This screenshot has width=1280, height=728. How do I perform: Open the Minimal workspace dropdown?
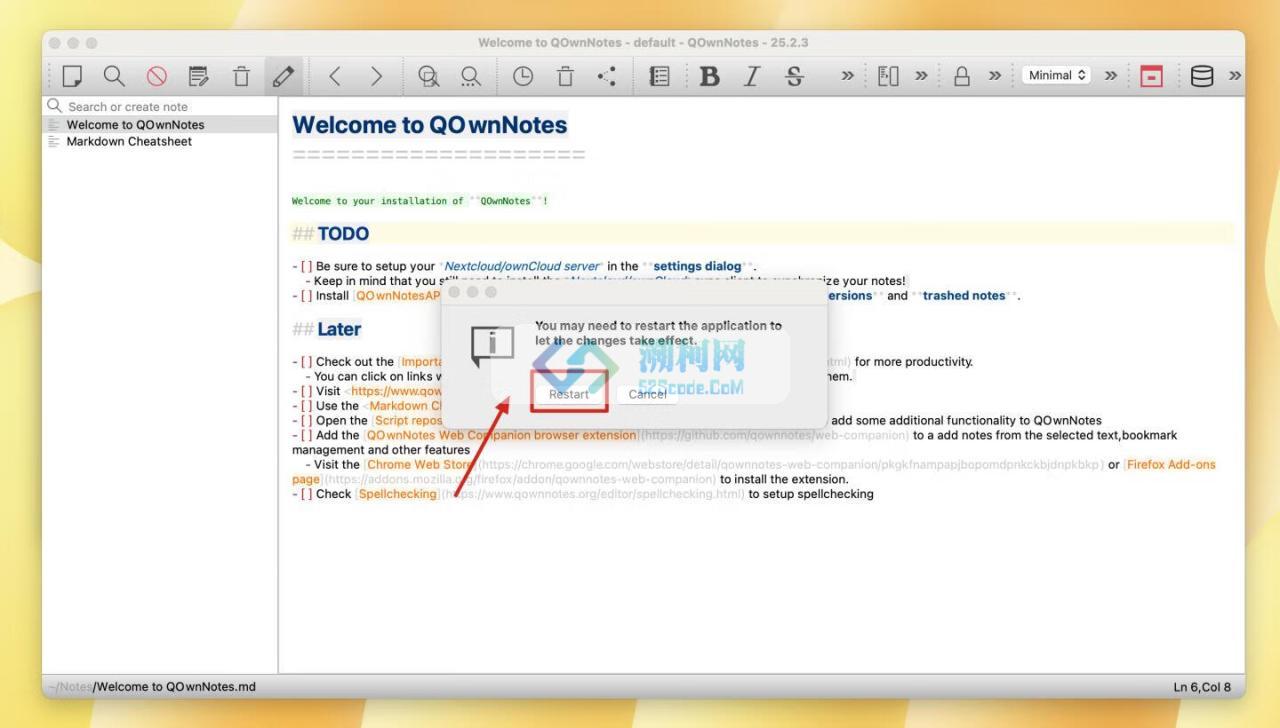(1056, 75)
